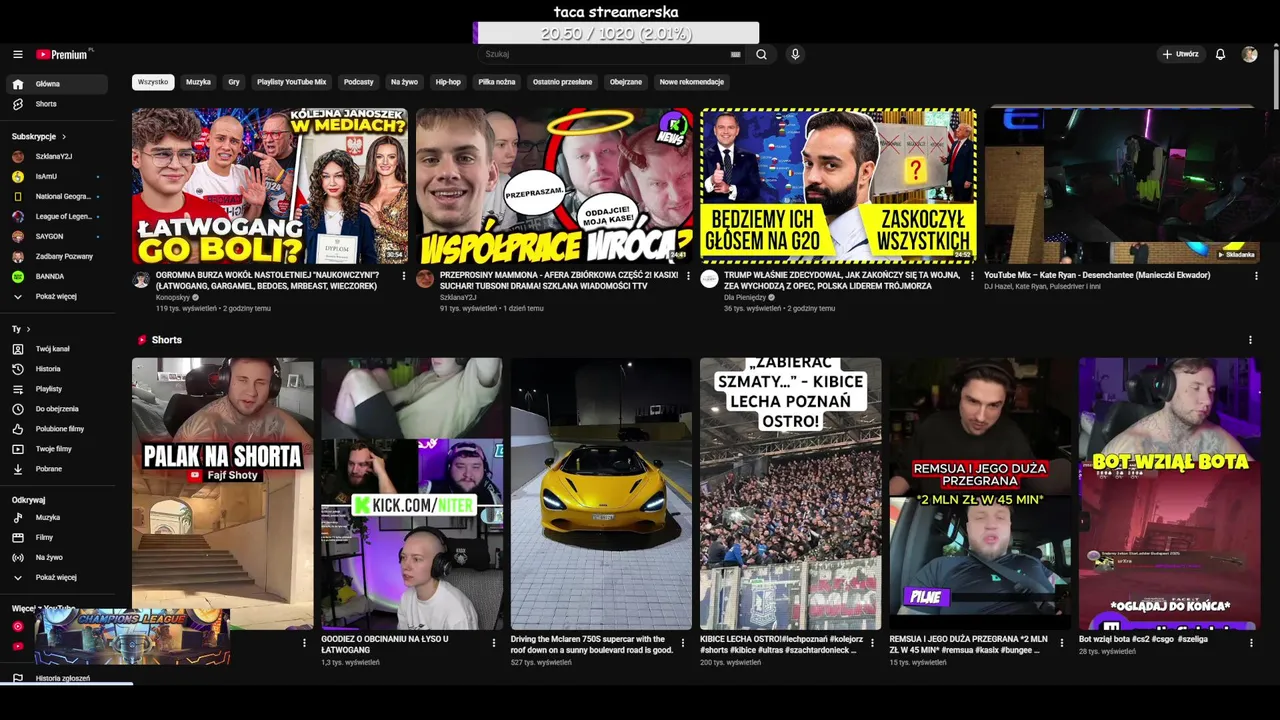Viewport: 1280px width, 720px height.
Task: Select the Muzyka filter chip
Action: (198, 82)
